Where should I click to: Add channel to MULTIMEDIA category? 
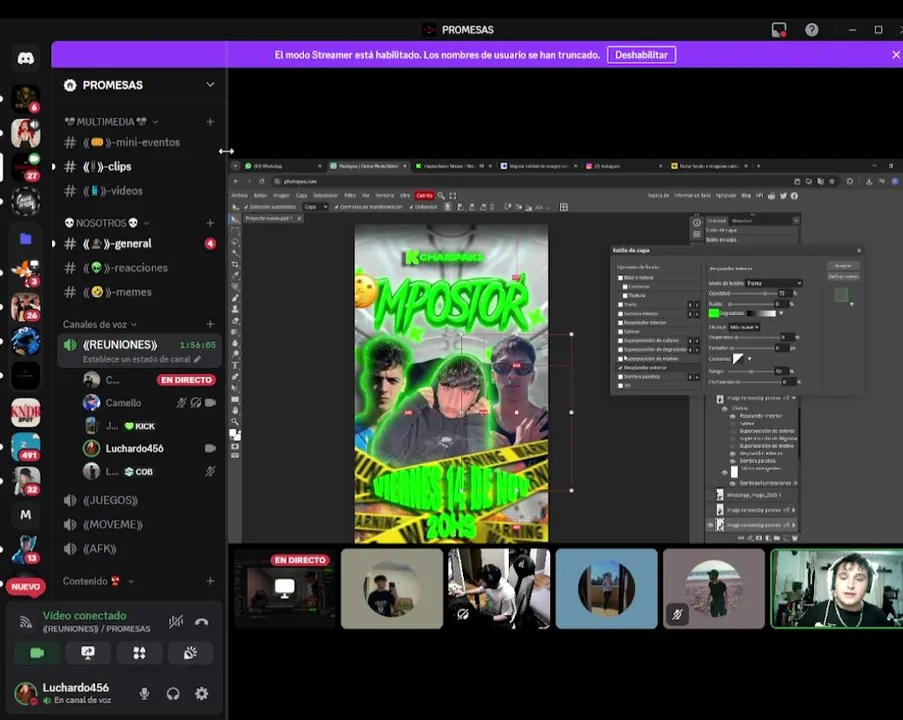coord(210,122)
